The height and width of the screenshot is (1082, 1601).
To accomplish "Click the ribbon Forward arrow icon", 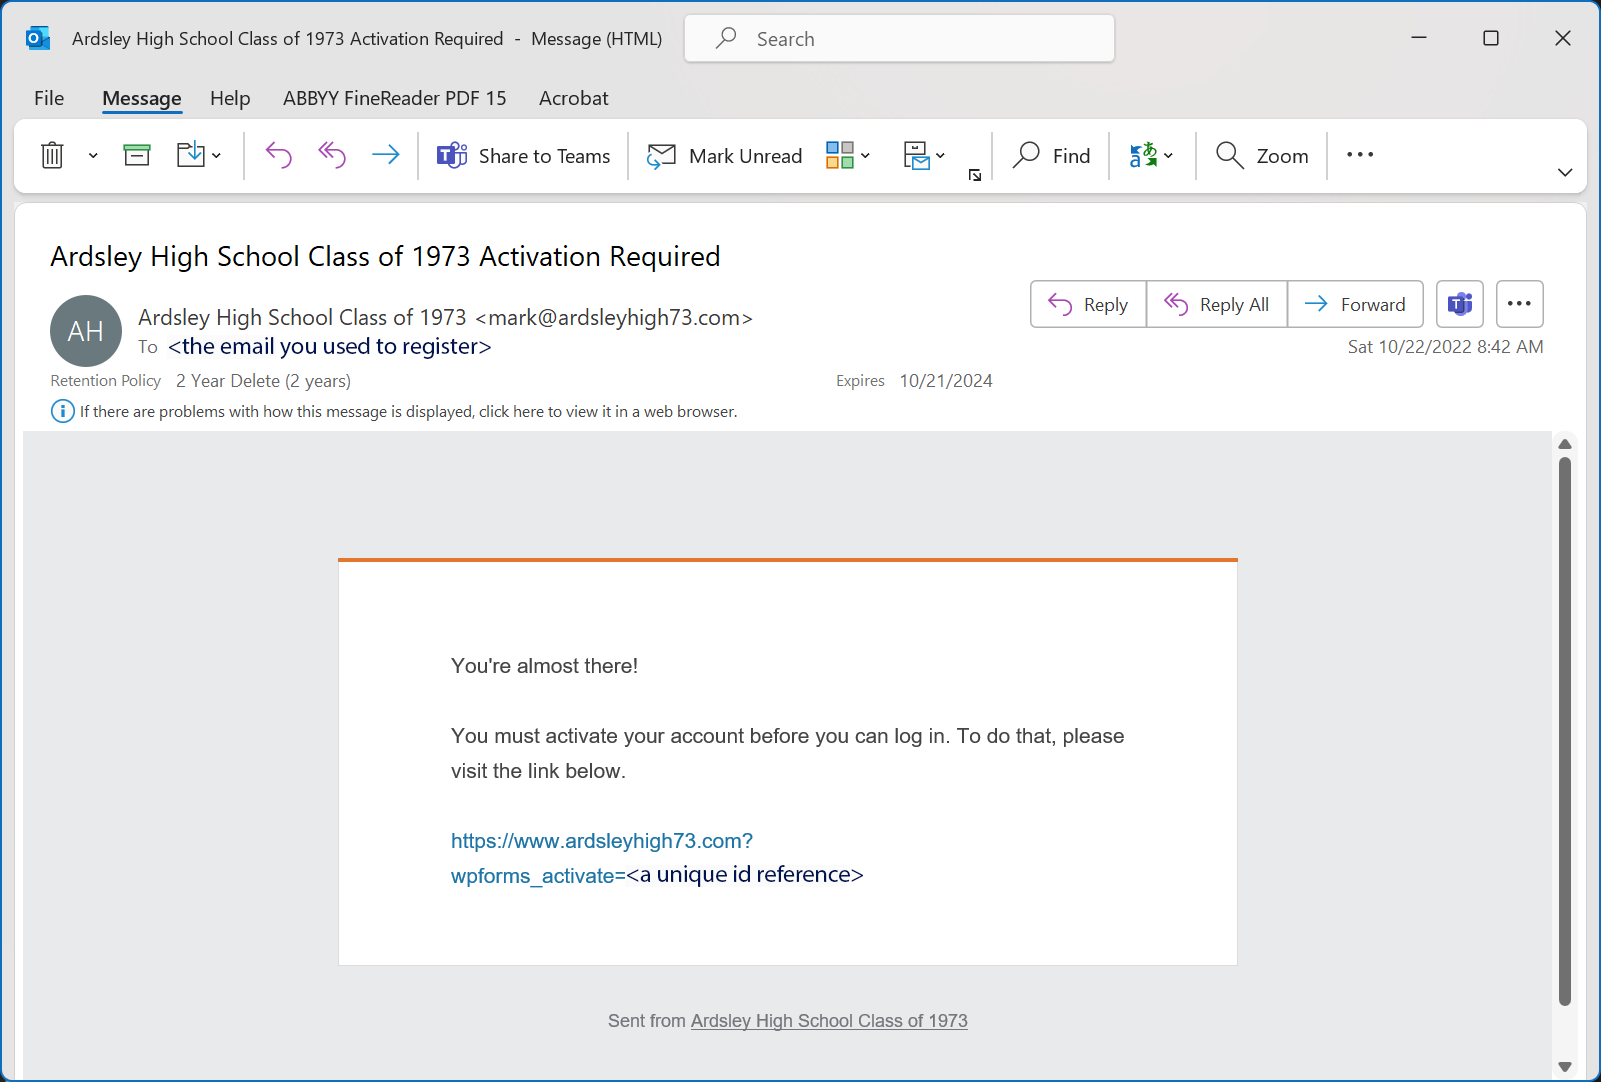I will pyautogui.click(x=385, y=155).
